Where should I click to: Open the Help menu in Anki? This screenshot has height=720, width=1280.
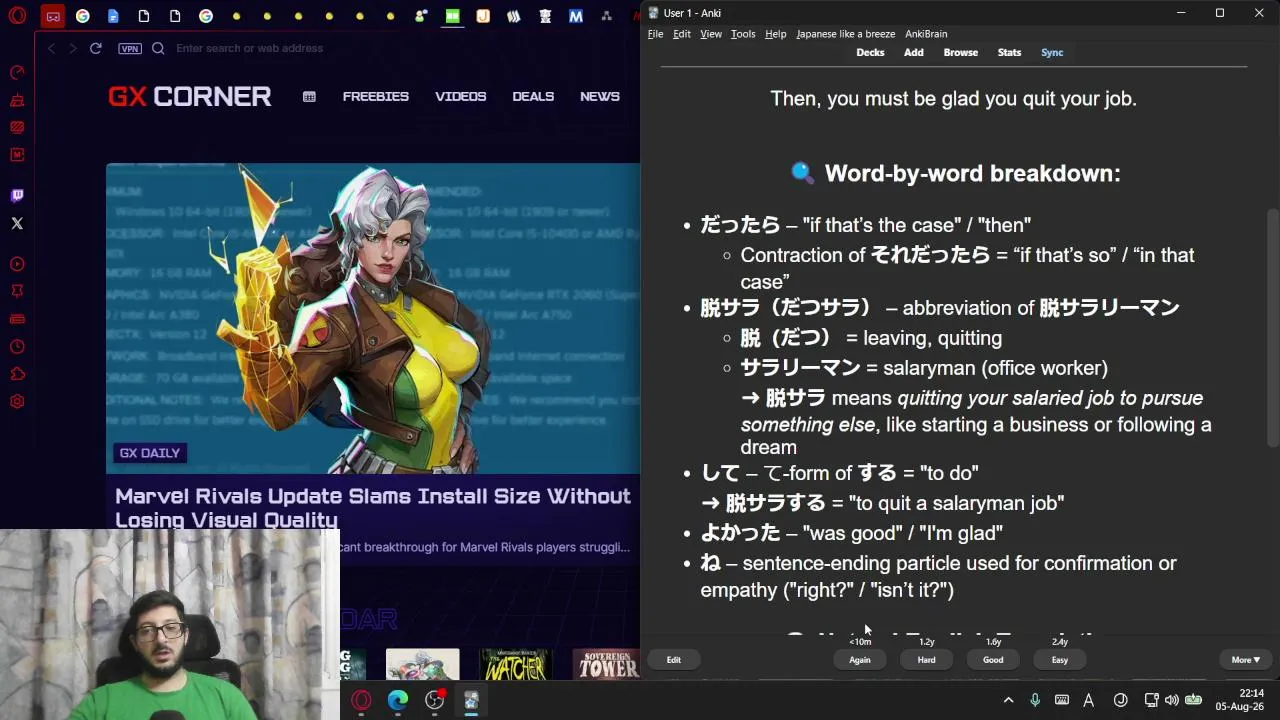pos(776,34)
